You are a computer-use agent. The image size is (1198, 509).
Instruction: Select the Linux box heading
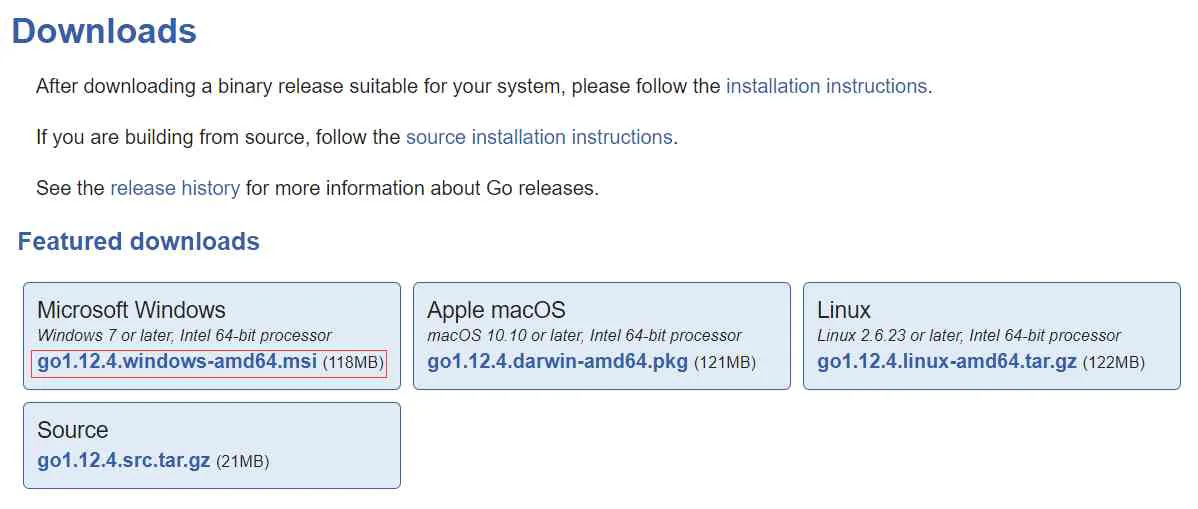(843, 310)
